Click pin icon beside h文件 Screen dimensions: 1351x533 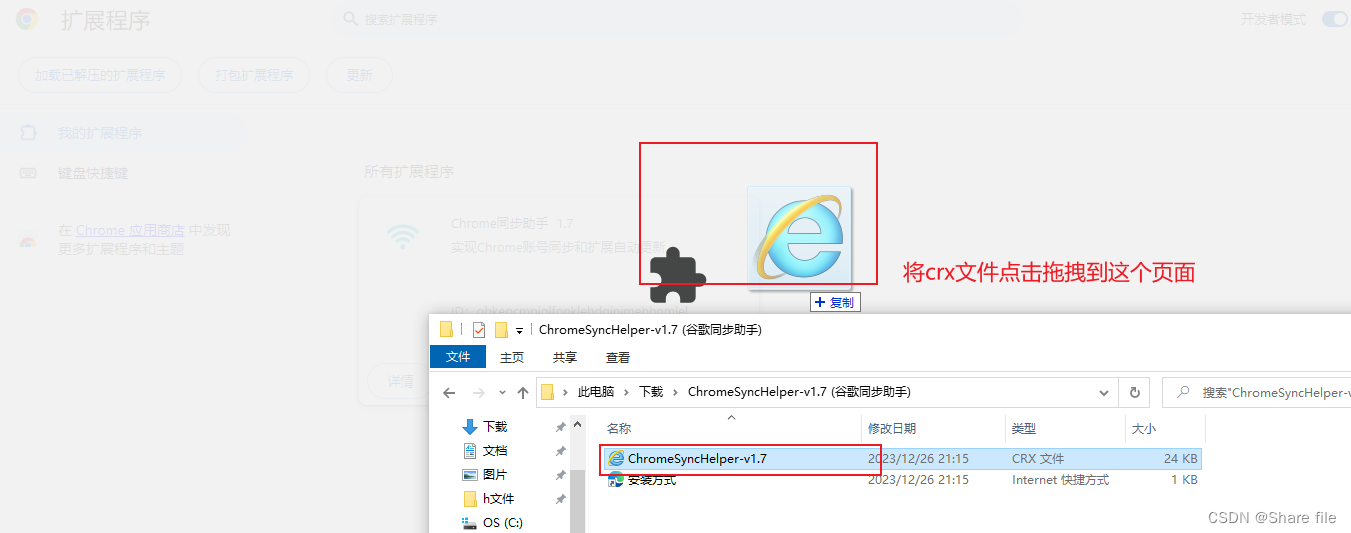tap(560, 499)
